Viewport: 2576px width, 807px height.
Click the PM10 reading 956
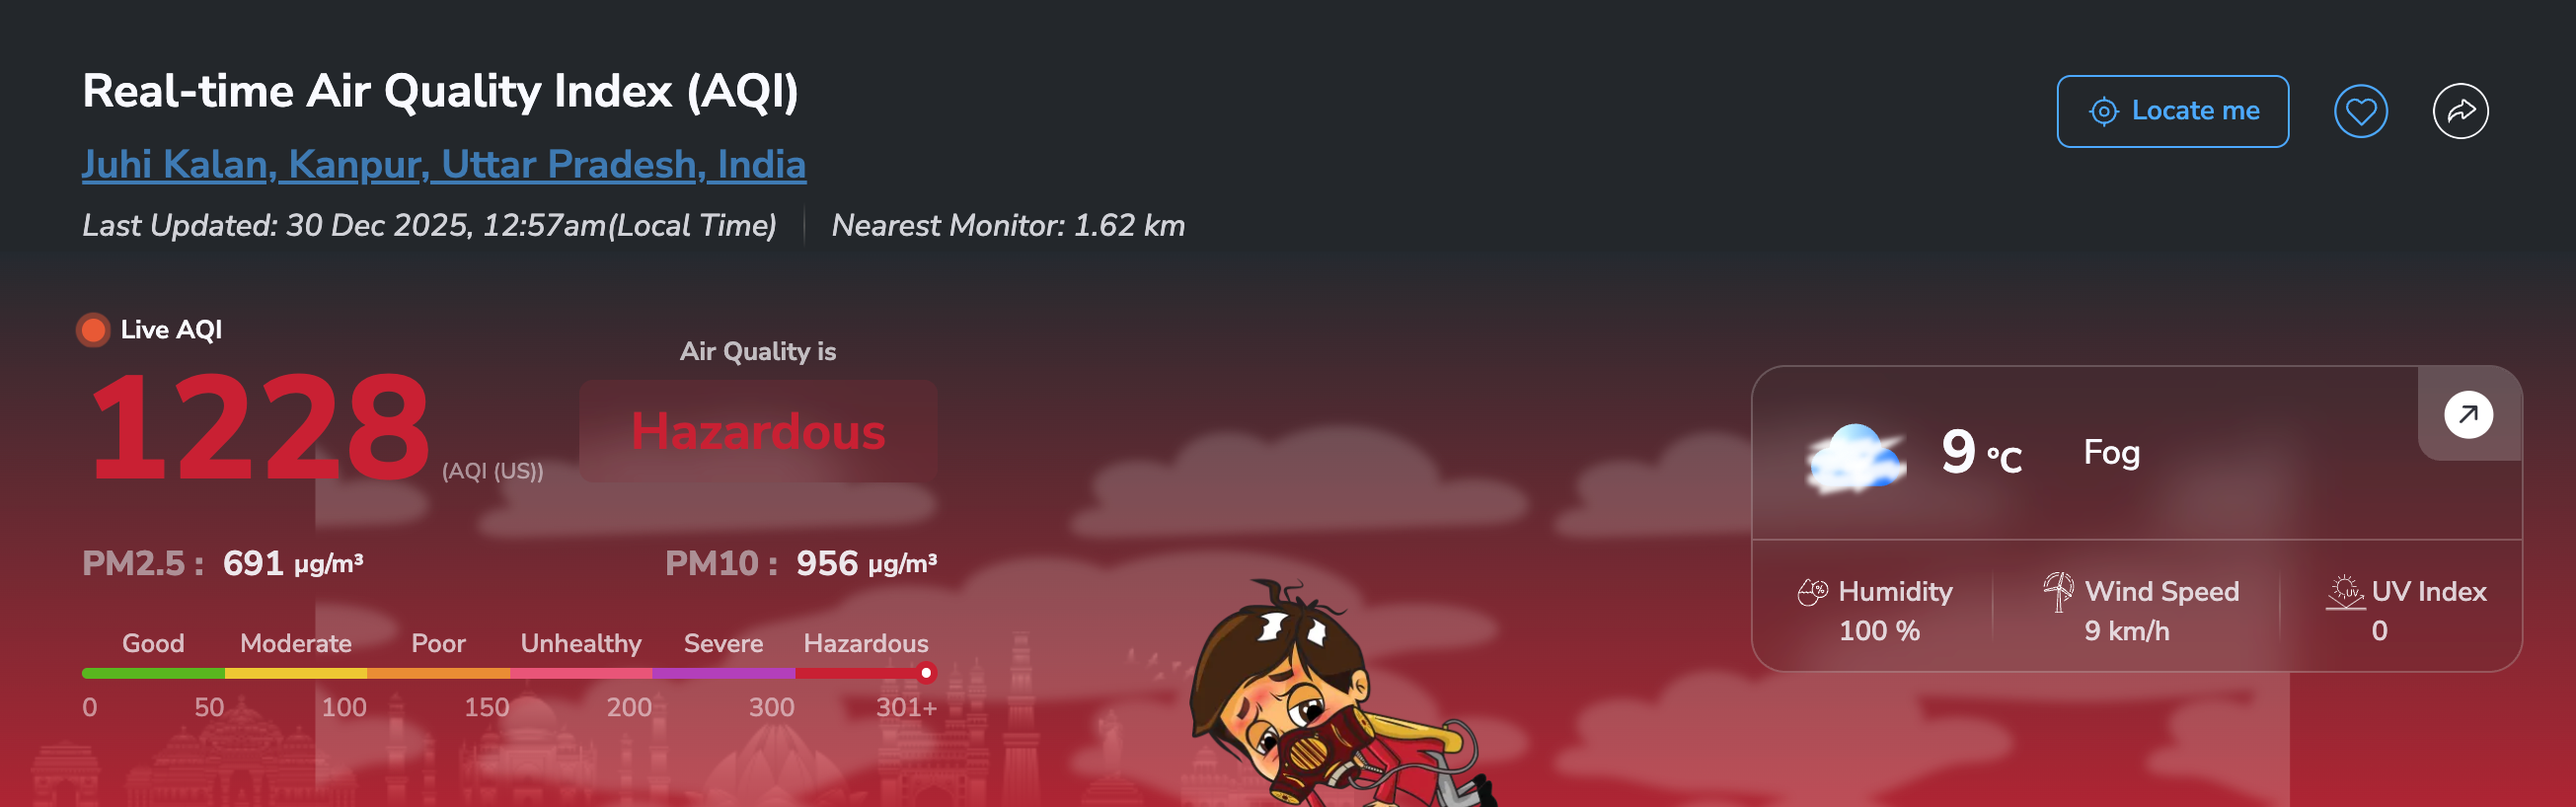827,563
